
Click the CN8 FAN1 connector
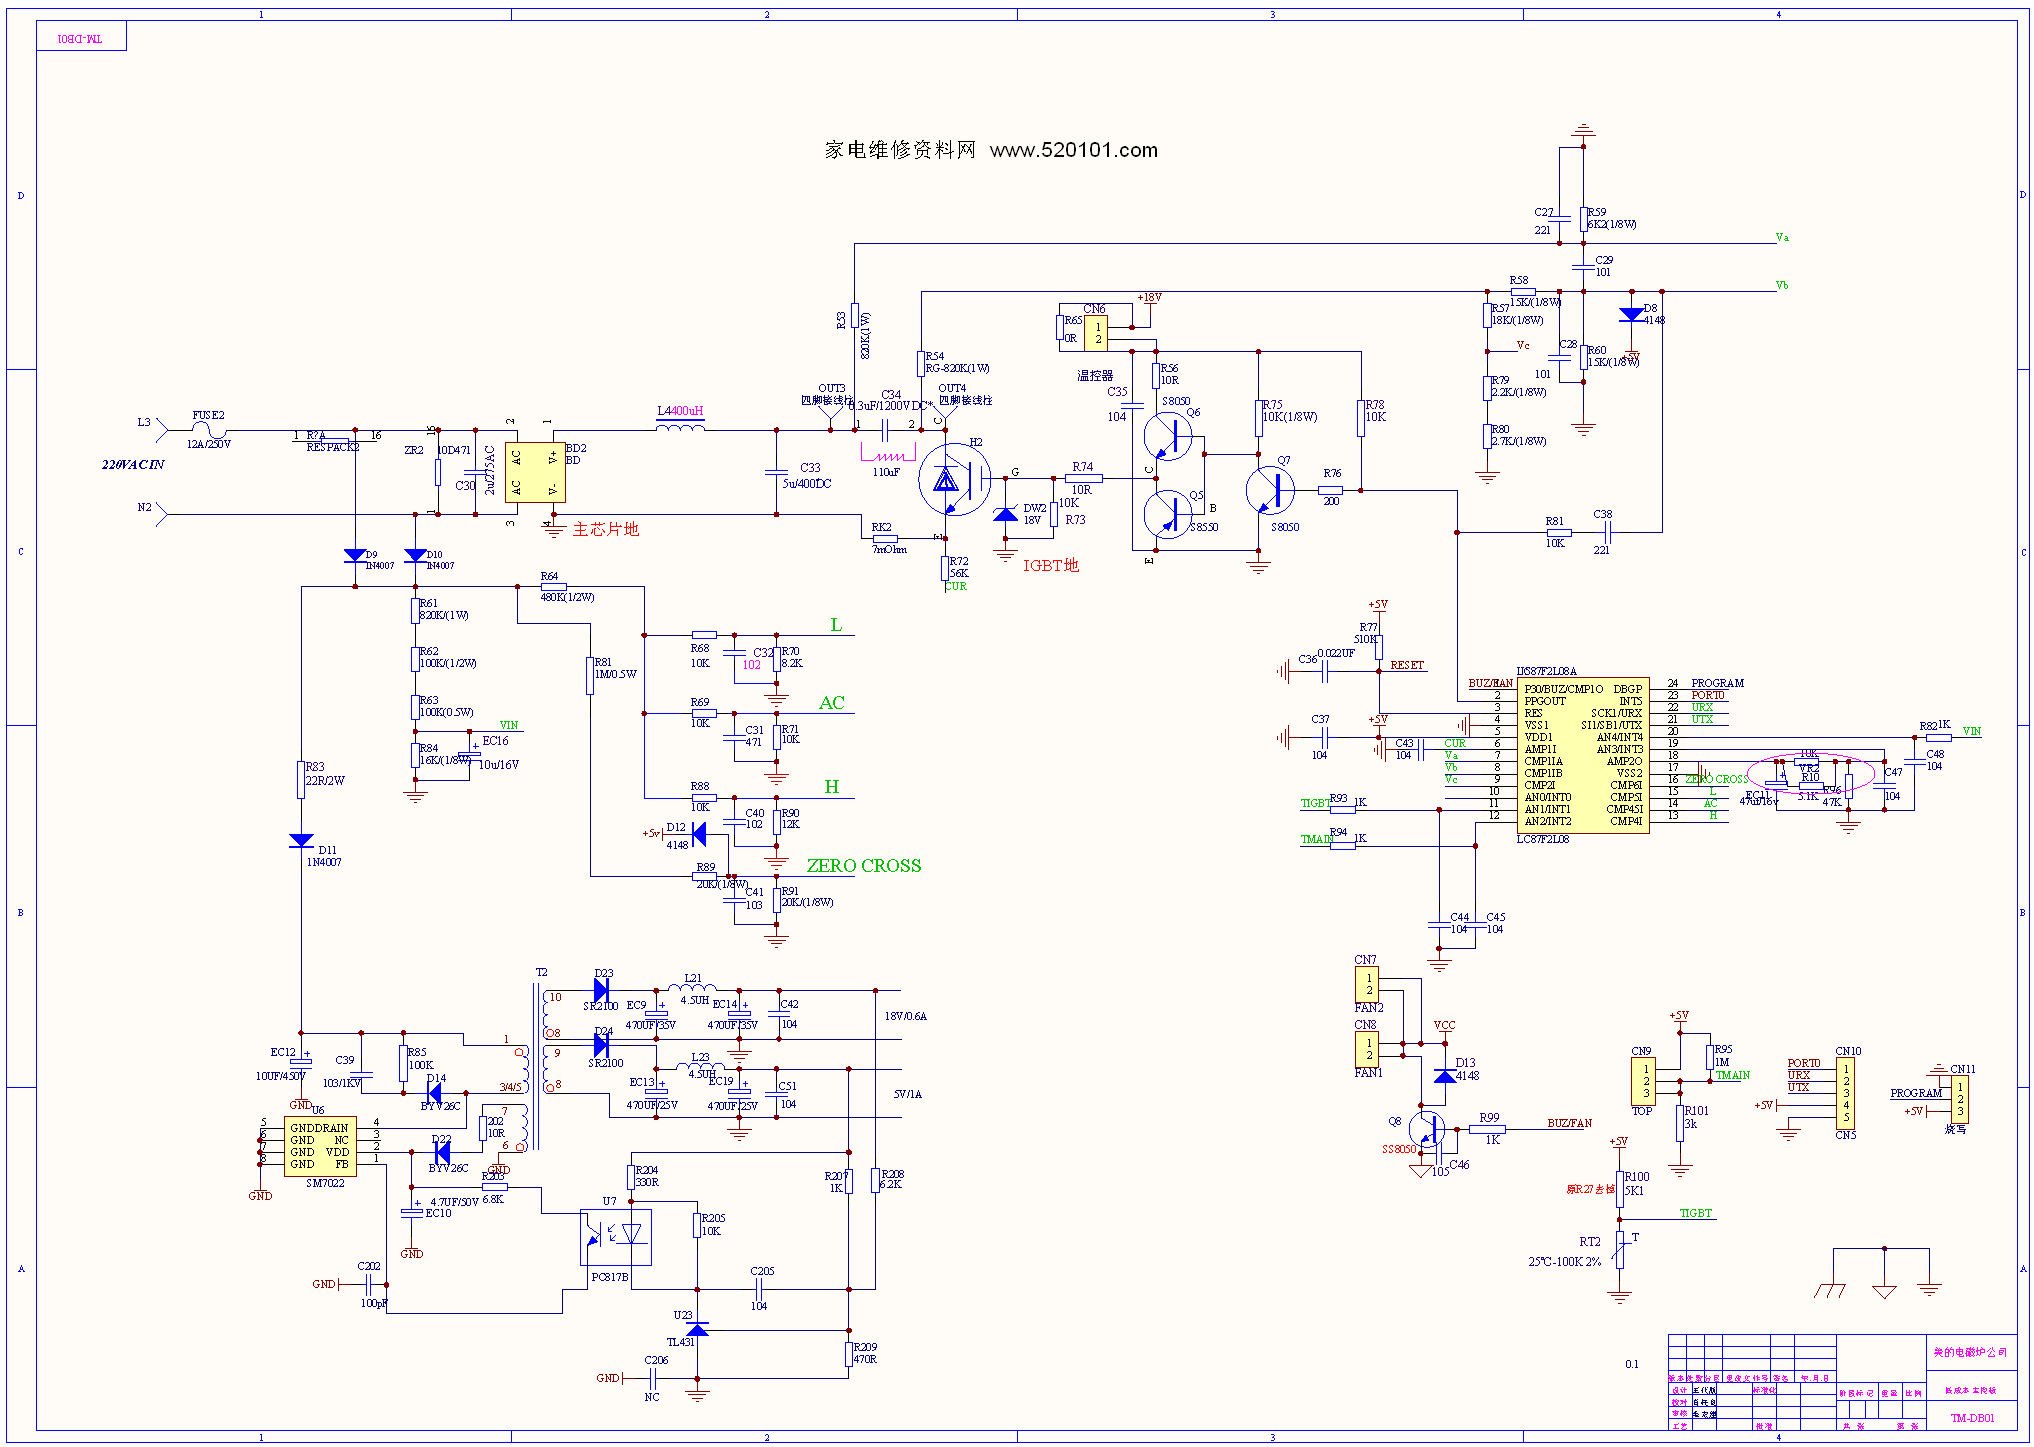[1368, 1050]
